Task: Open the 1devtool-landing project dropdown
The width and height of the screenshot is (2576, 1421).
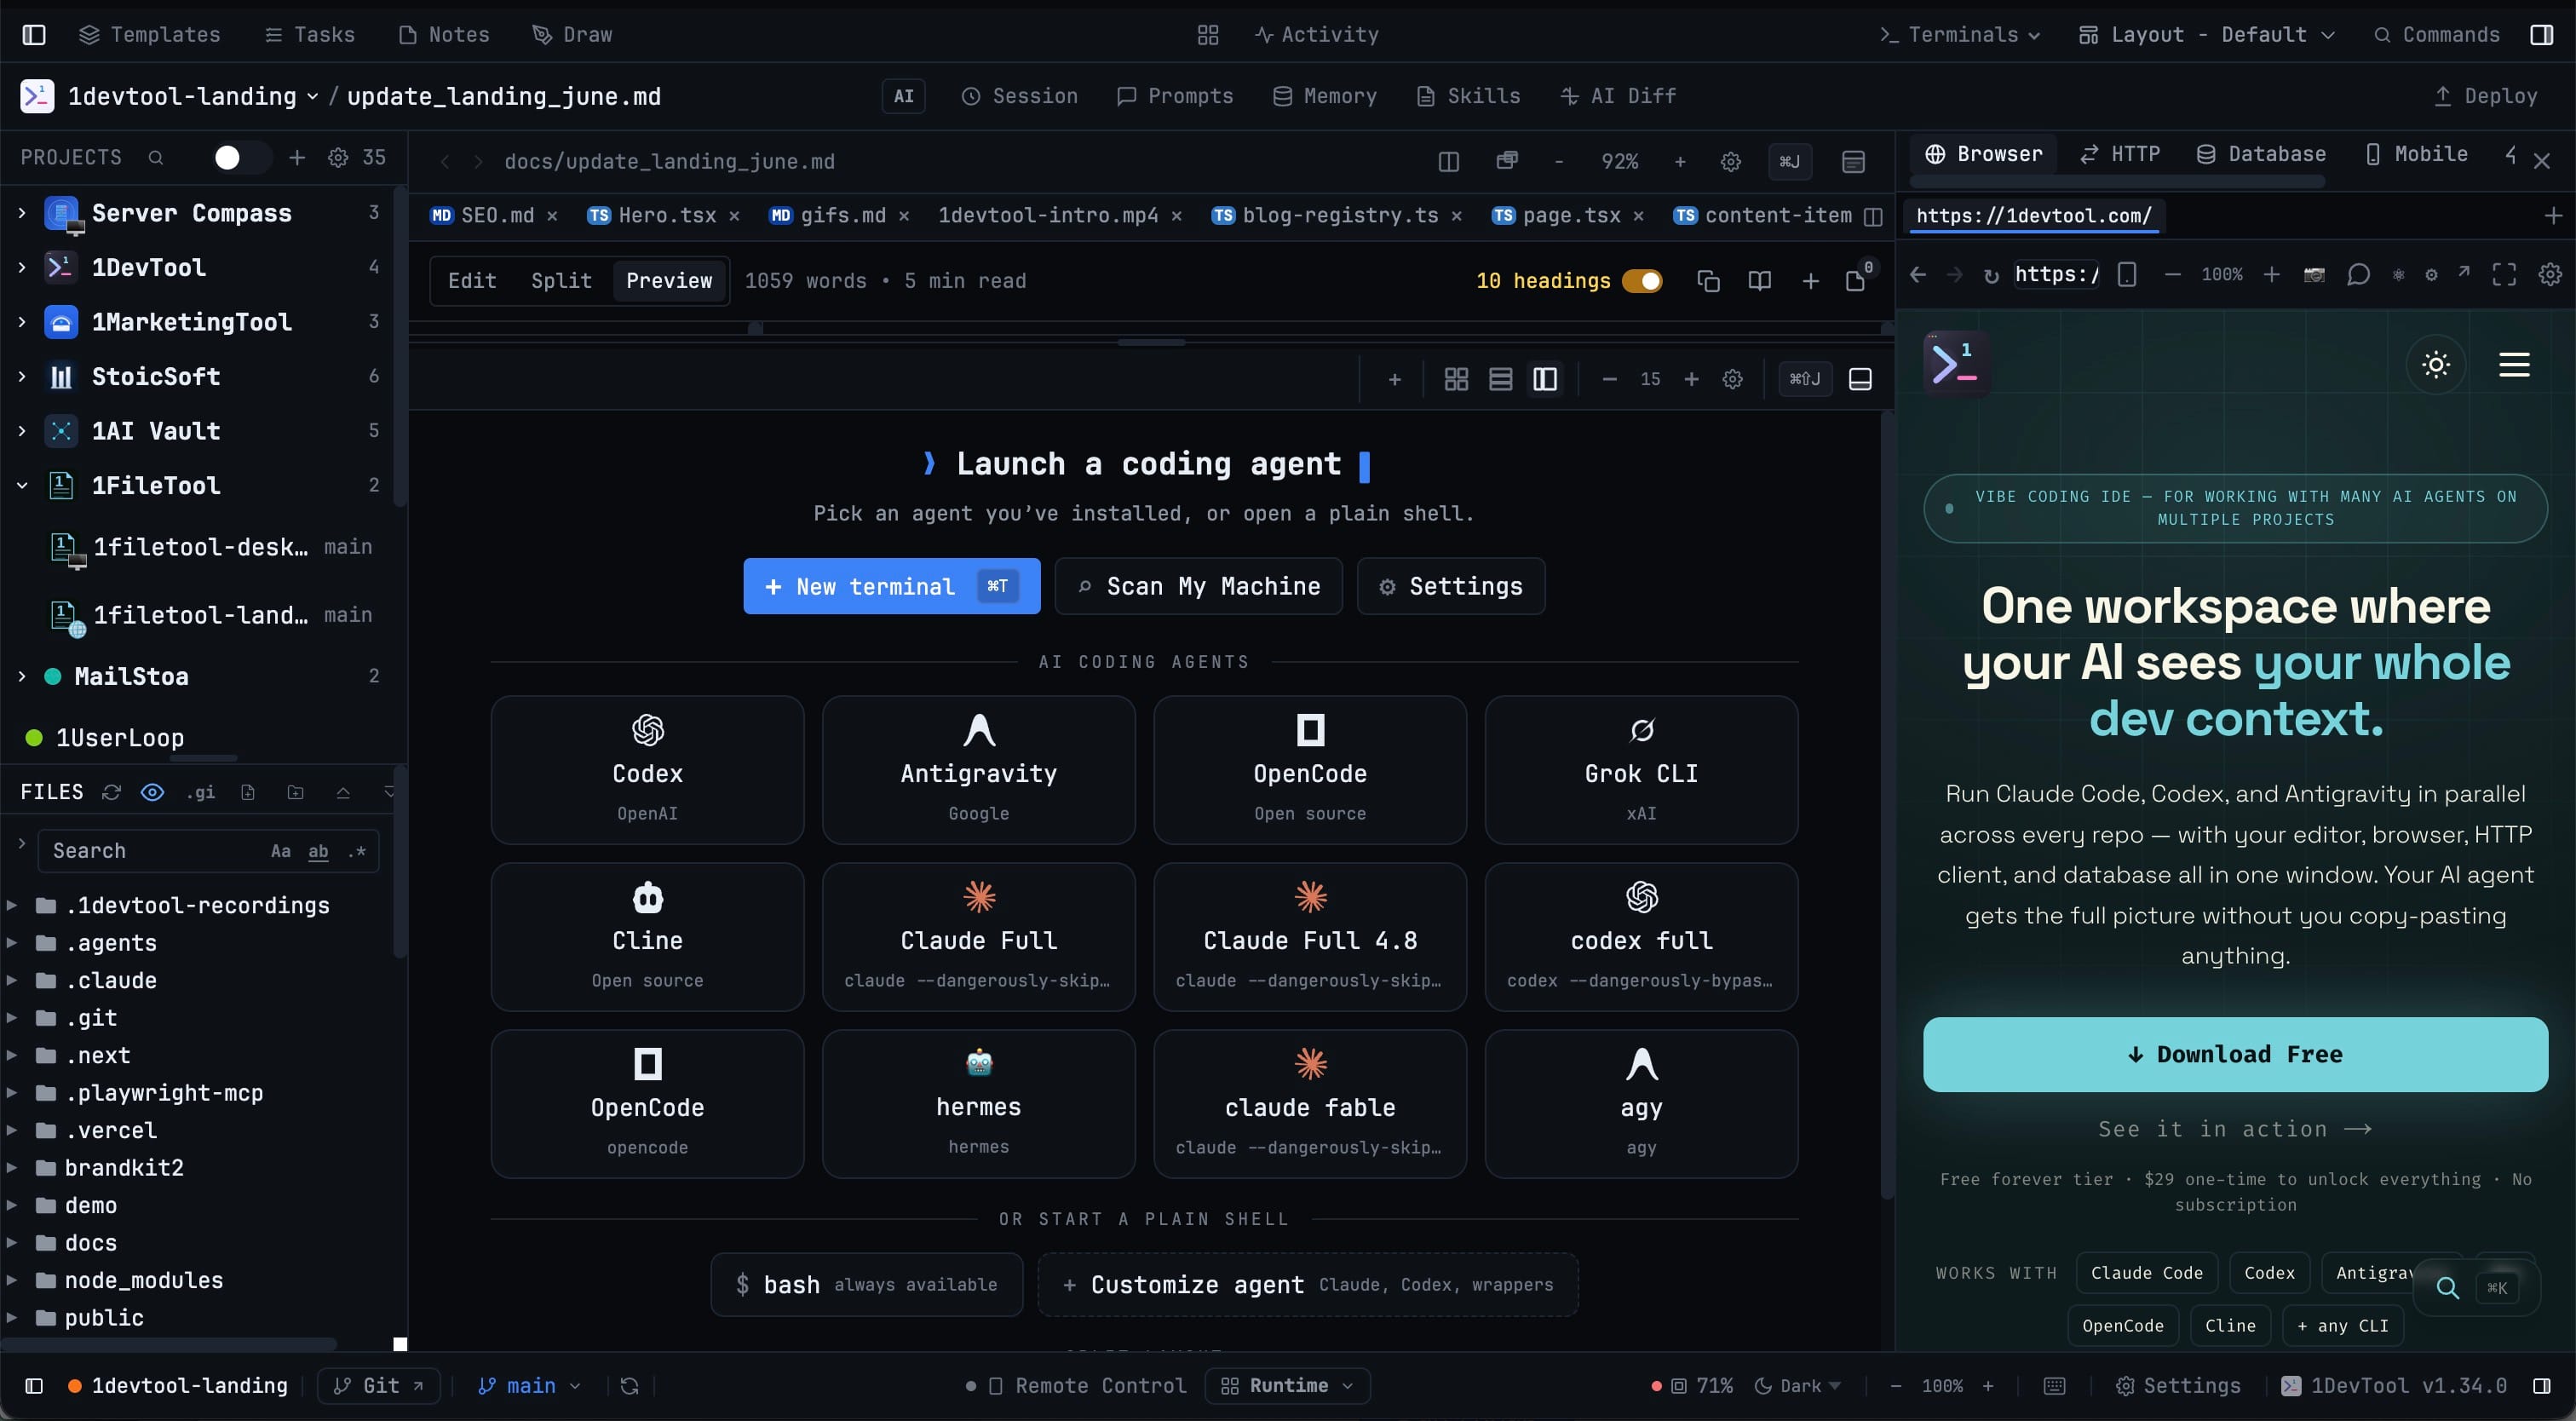Action: click(192, 96)
